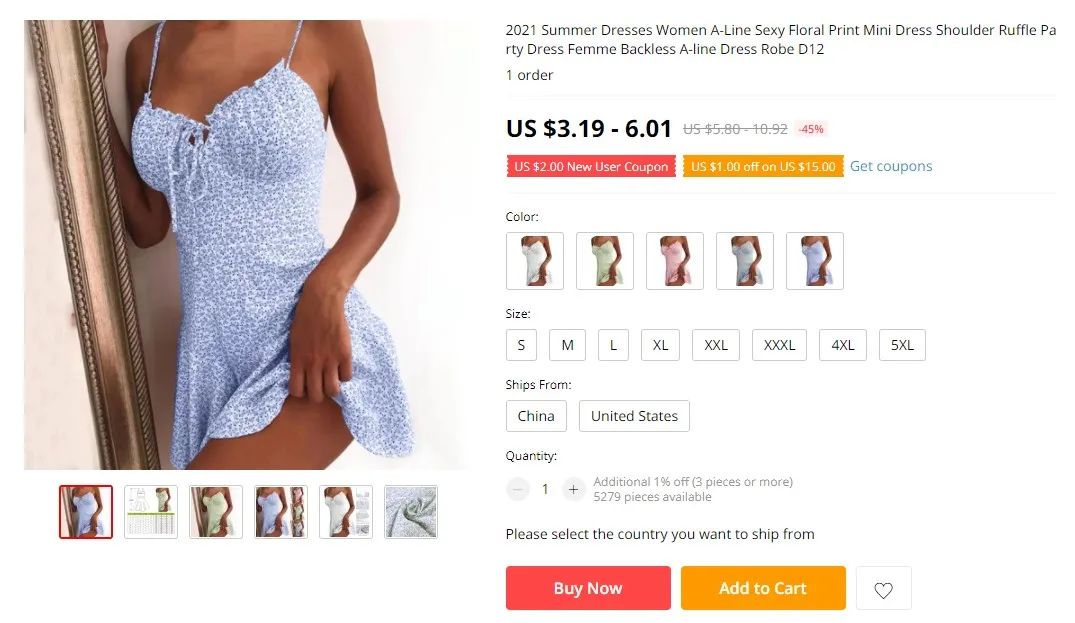Viewport: 1075px width, 623px height.
Task: Choose size XL
Action: pos(660,345)
